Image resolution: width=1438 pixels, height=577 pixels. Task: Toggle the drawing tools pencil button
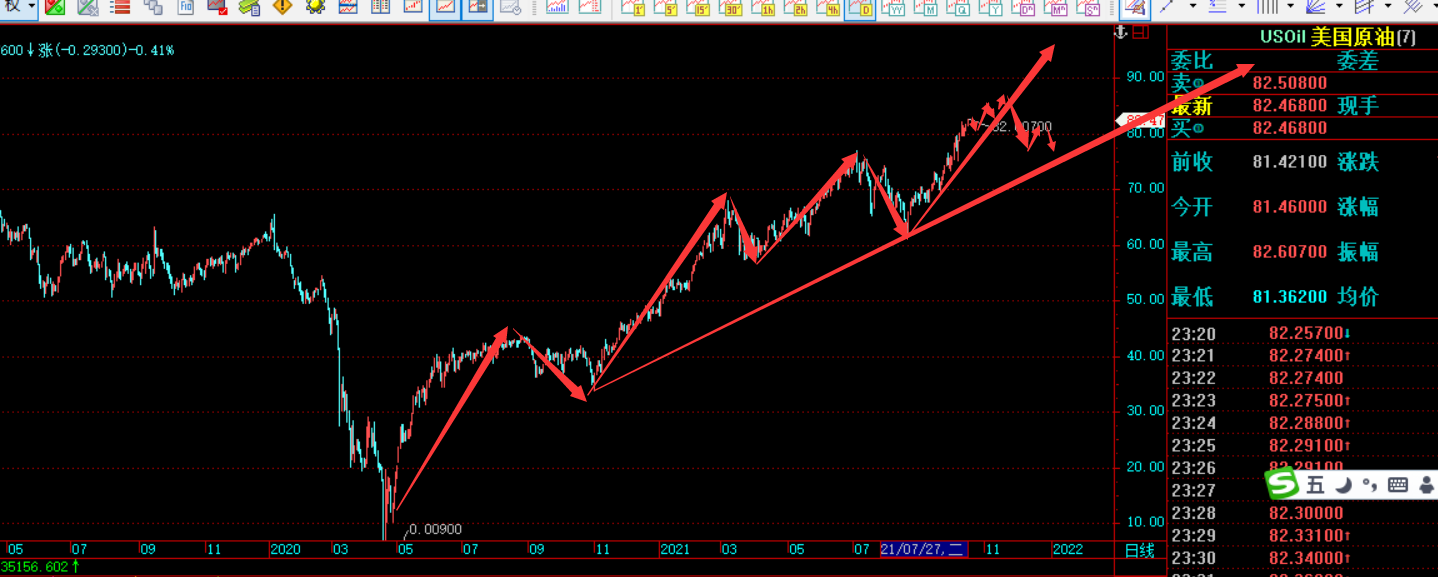tap(1133, 8)
